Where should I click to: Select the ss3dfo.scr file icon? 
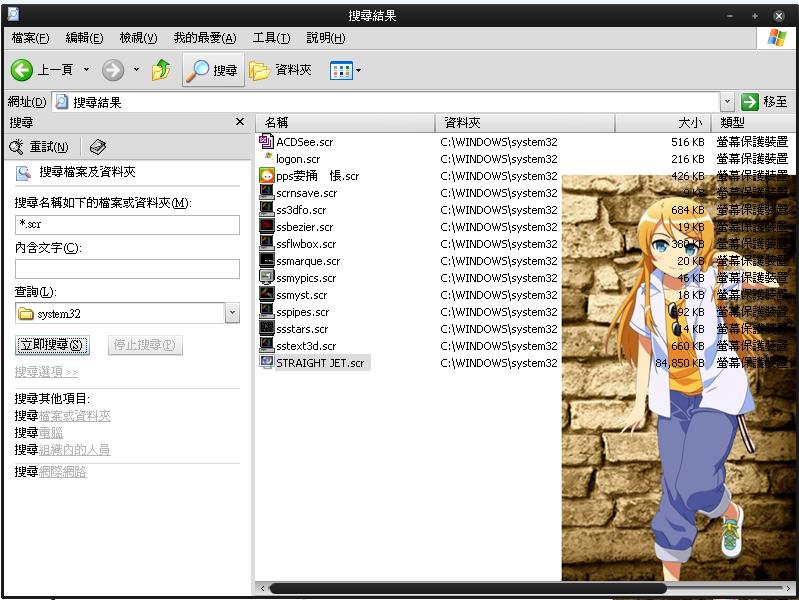(x=267, y=209)
